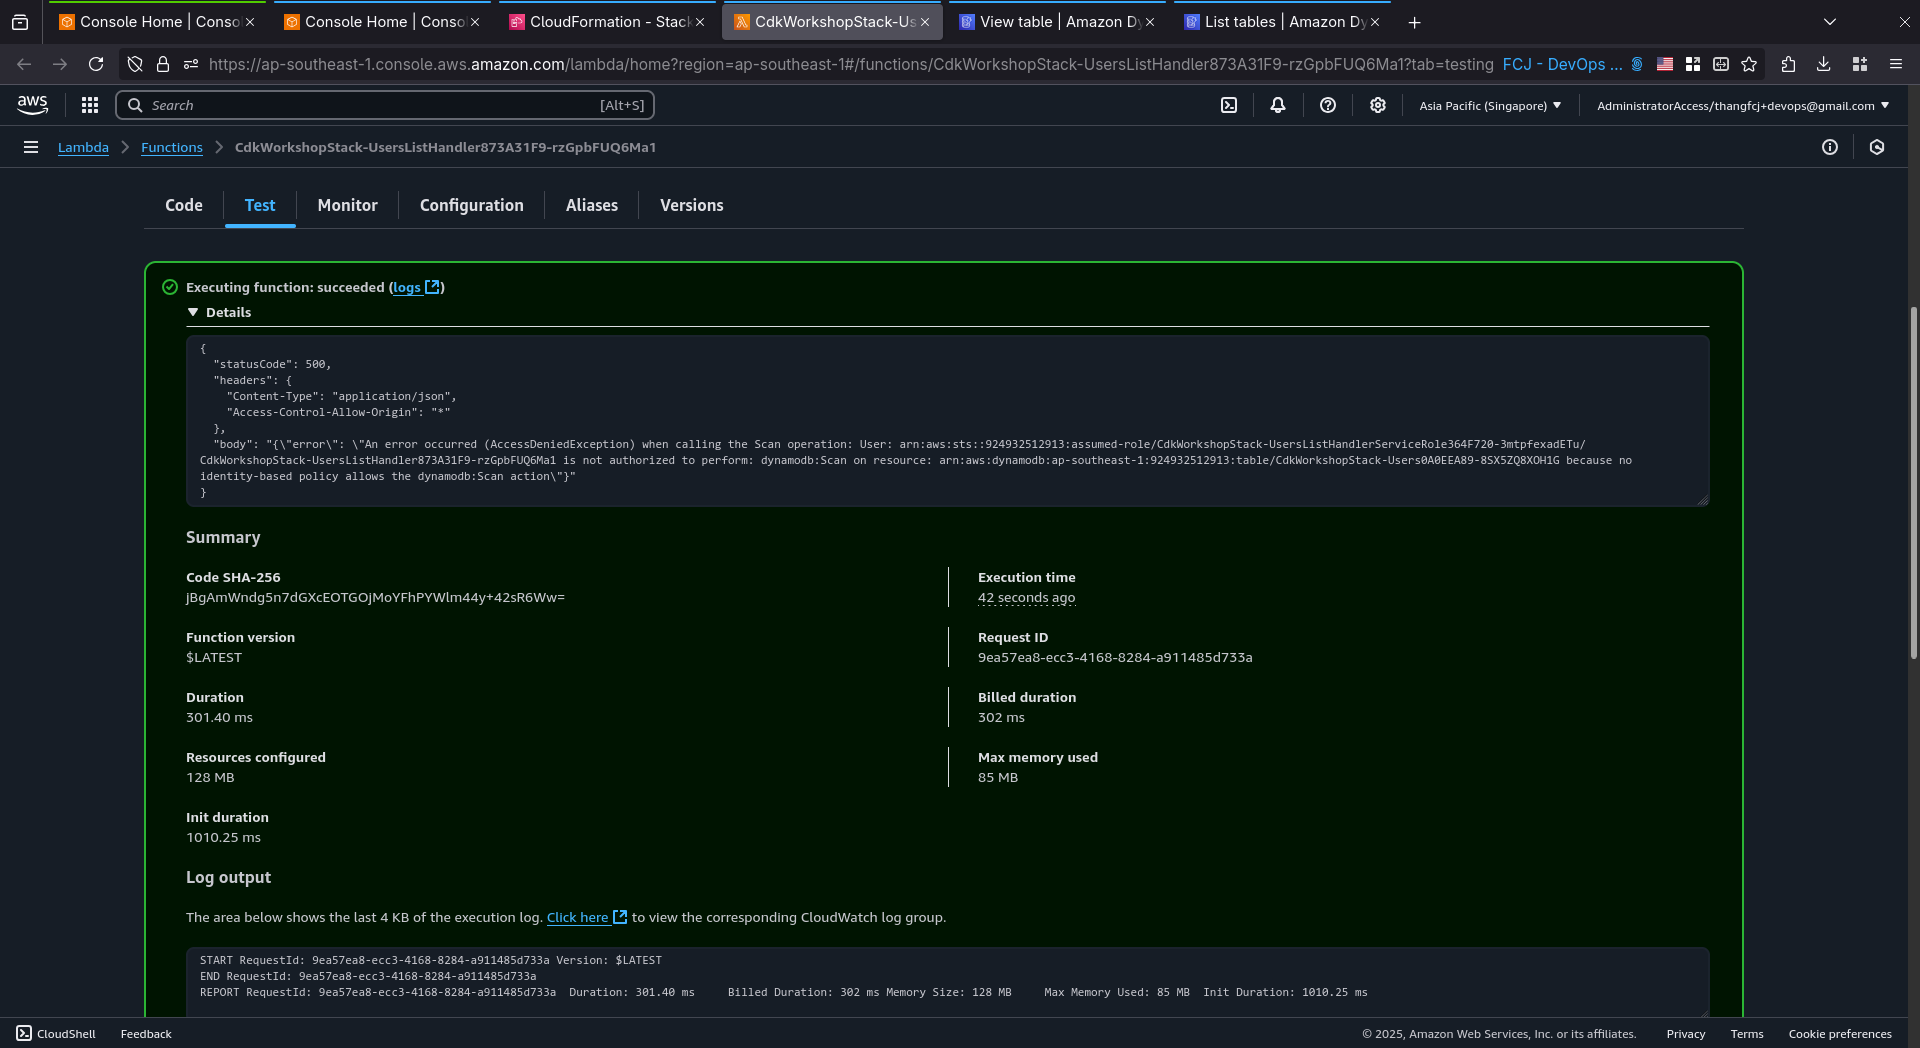Image resolution: width=1920 pixels, height=1048 pixels.
Task: Open the Terms footer link
Action: coord(1747,1034)
